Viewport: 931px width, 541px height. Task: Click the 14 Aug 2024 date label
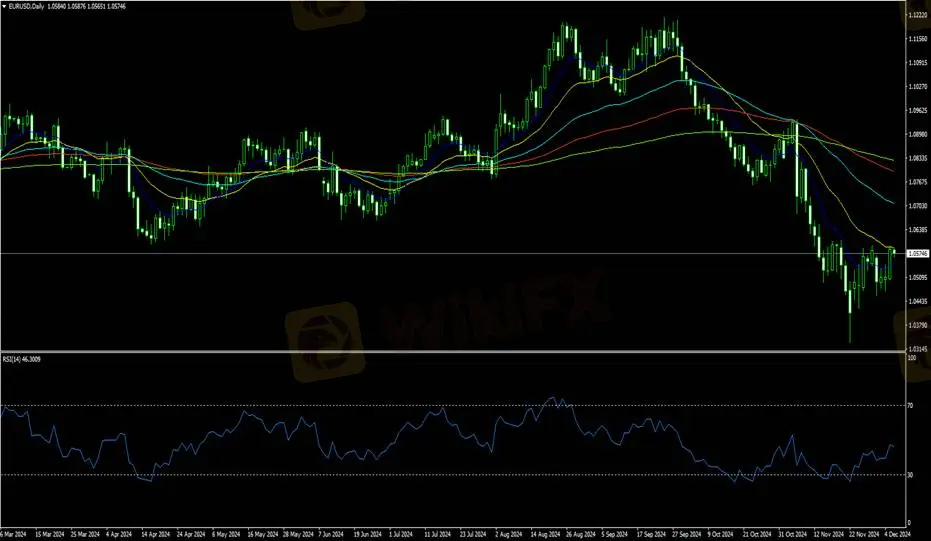tap(545, 534)
